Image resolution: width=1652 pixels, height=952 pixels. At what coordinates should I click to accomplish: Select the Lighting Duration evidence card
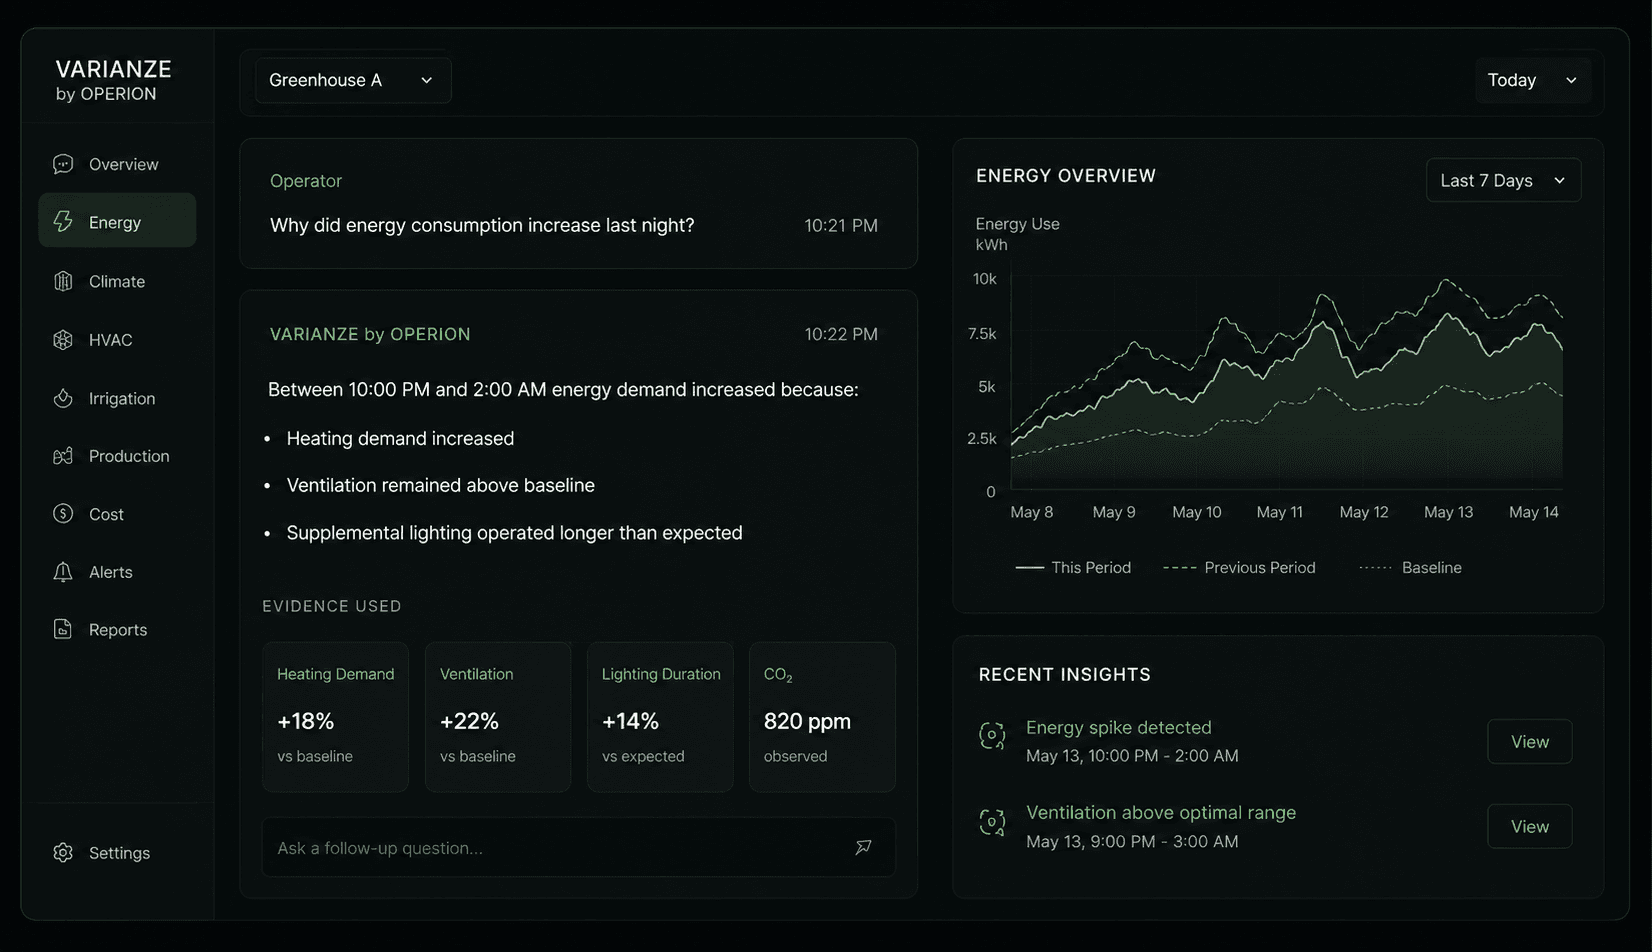[x=660, y=717]
